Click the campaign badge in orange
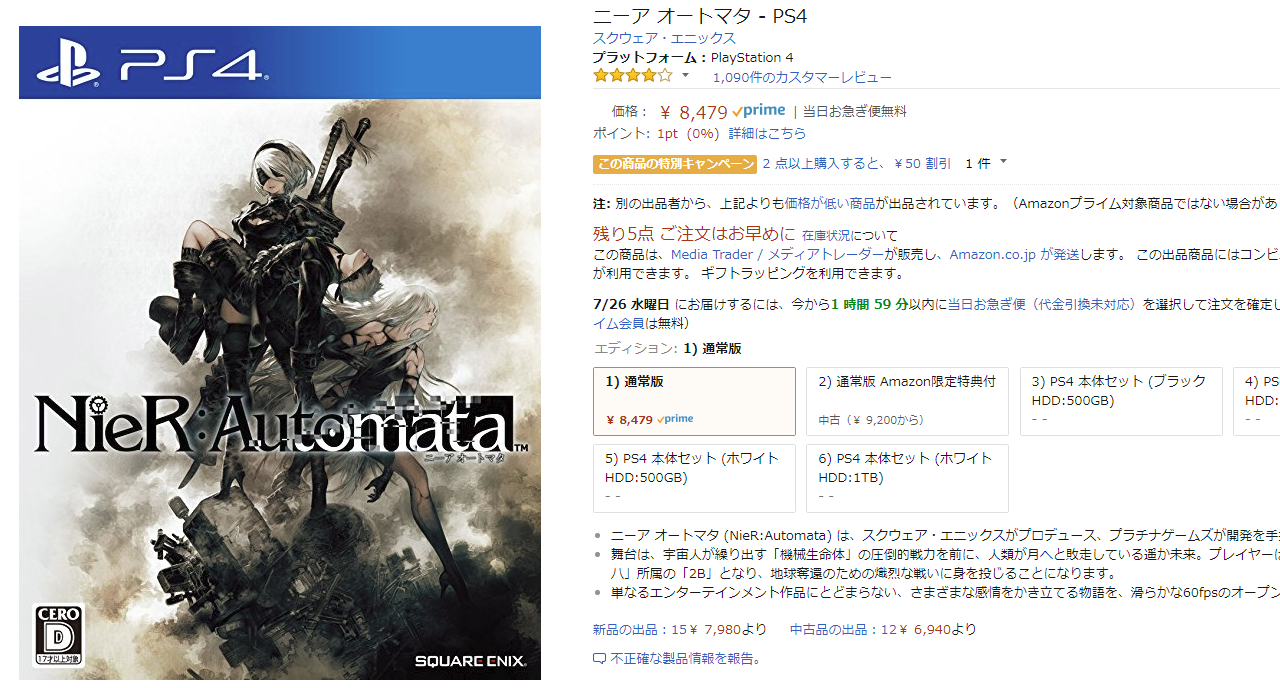Viewport: 1280px width, 688px height. pyautogui.click(x=675, y=164)
